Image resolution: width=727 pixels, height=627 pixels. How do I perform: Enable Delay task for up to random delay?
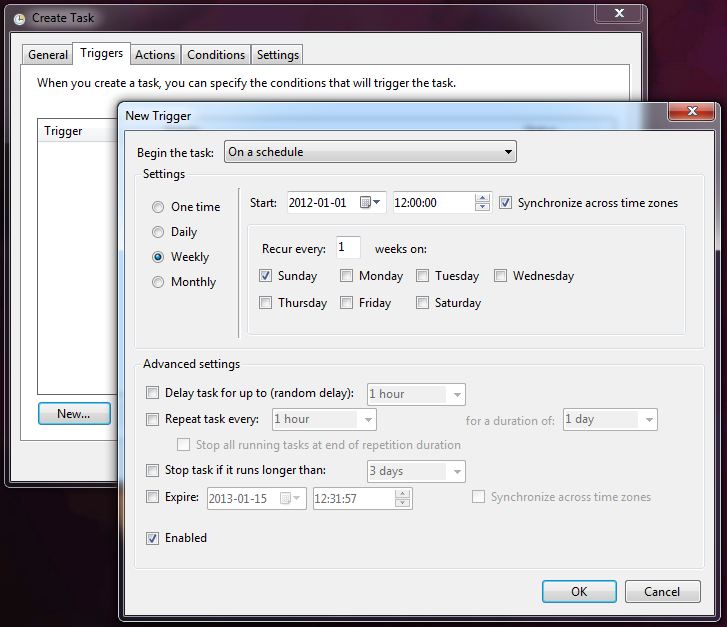pyautogui.click(x=152, y=393)
